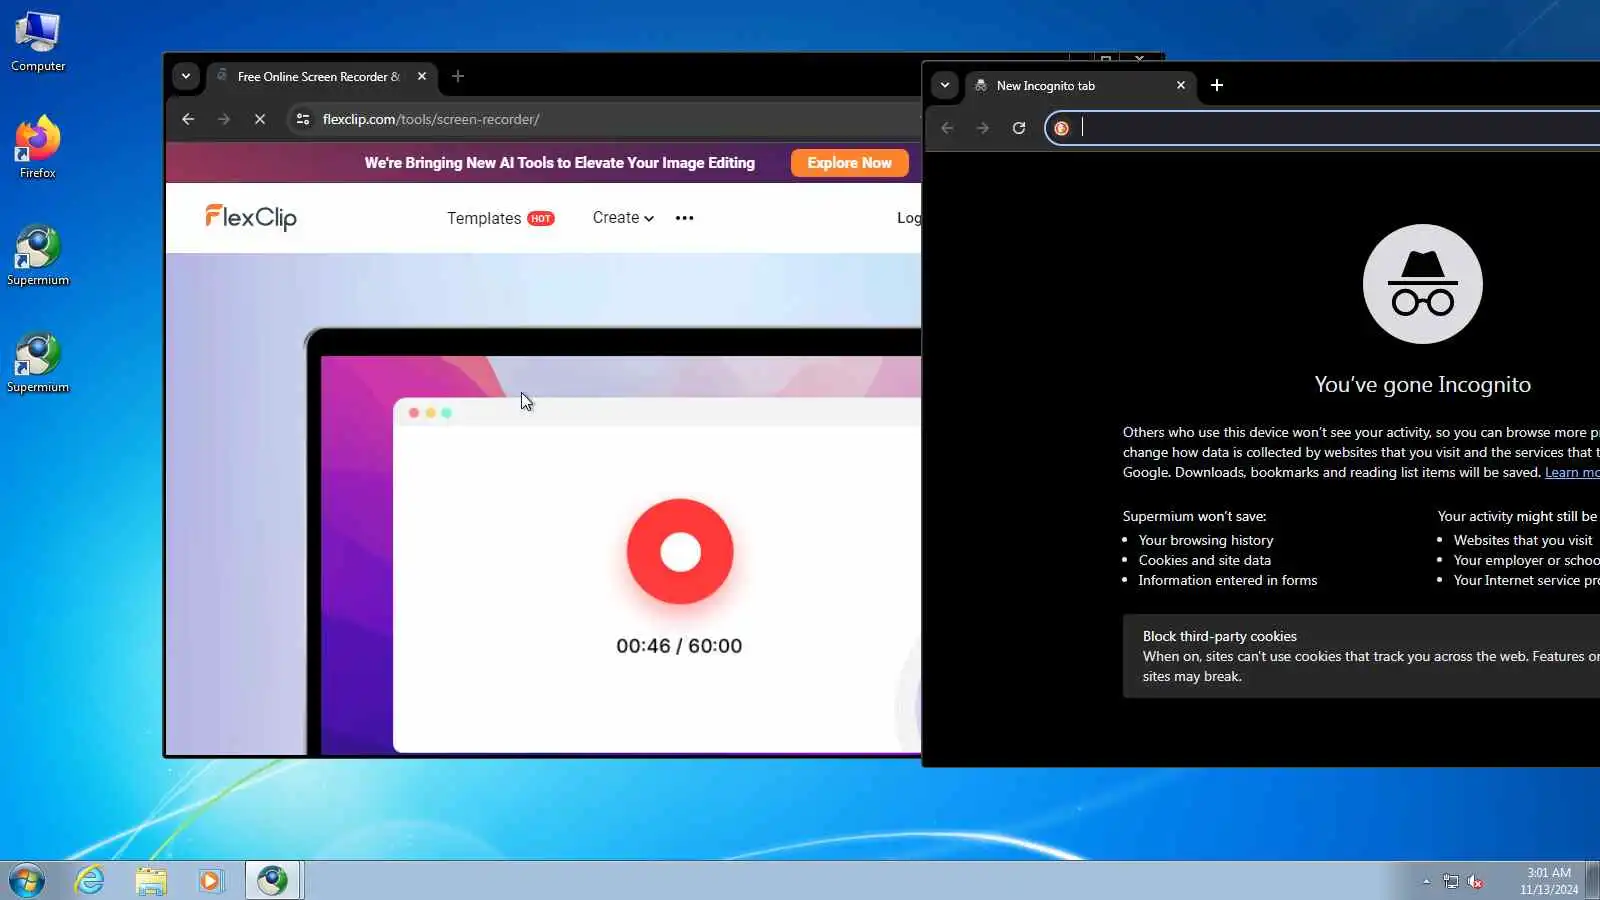
Task: Go forward in the Incognito window
Action: point(983,128)
